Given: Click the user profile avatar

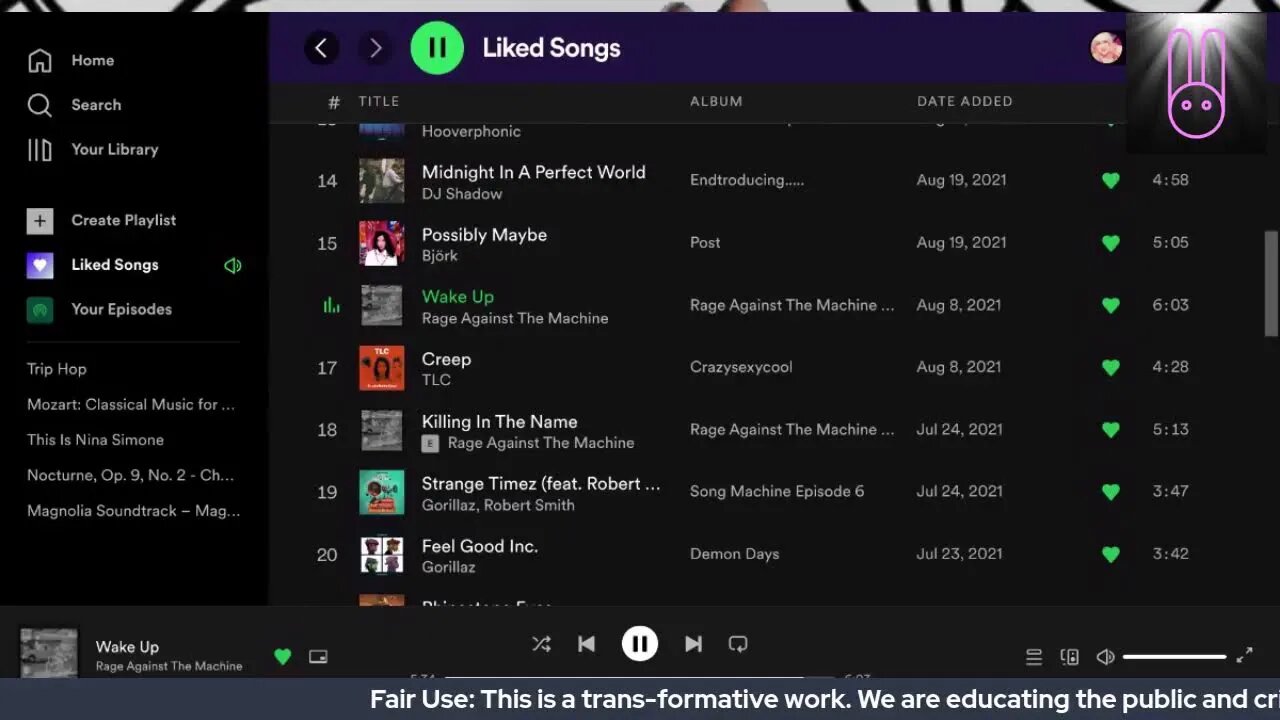Looking at the screenshot, I should 1106,48.
